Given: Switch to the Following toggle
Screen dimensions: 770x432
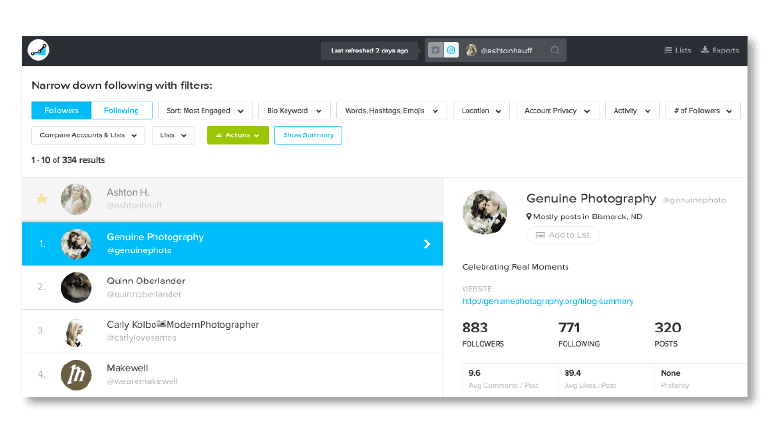Looking at the screenshot, I should (x=122, y=111).
